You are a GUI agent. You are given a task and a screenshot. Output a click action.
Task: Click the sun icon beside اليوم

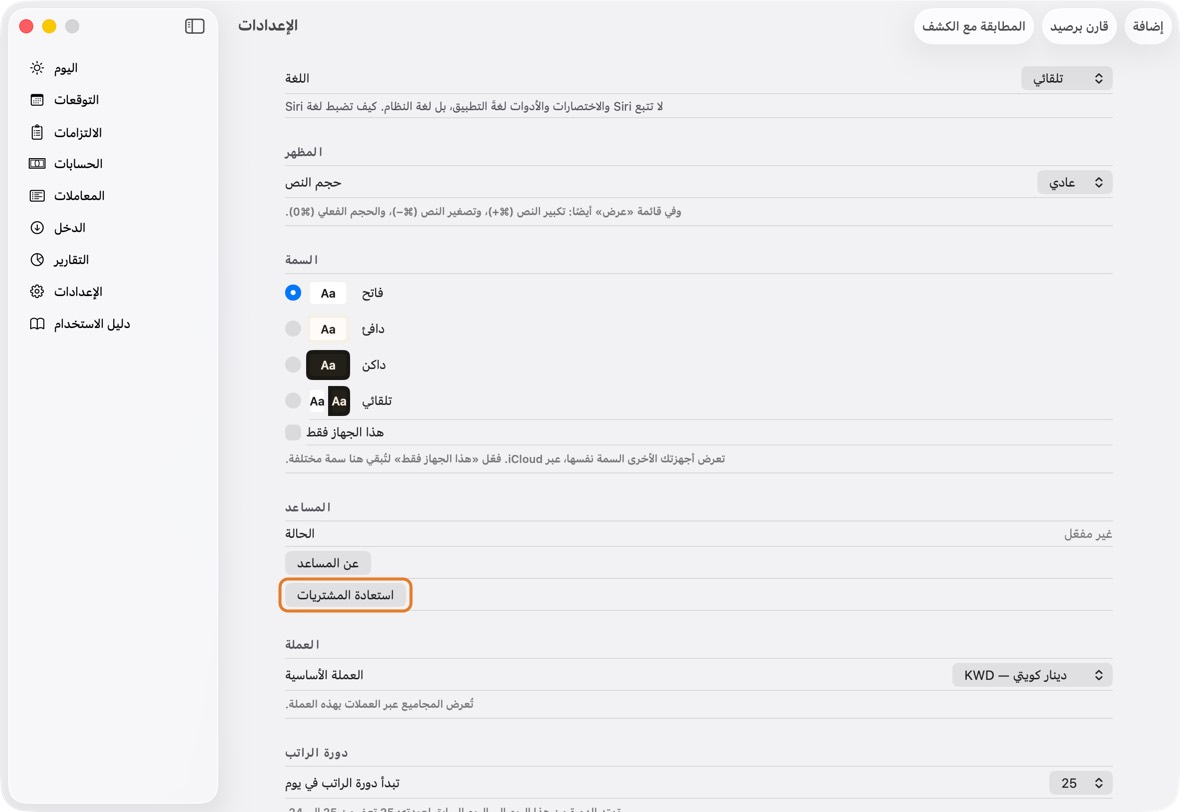click(37, 68)
